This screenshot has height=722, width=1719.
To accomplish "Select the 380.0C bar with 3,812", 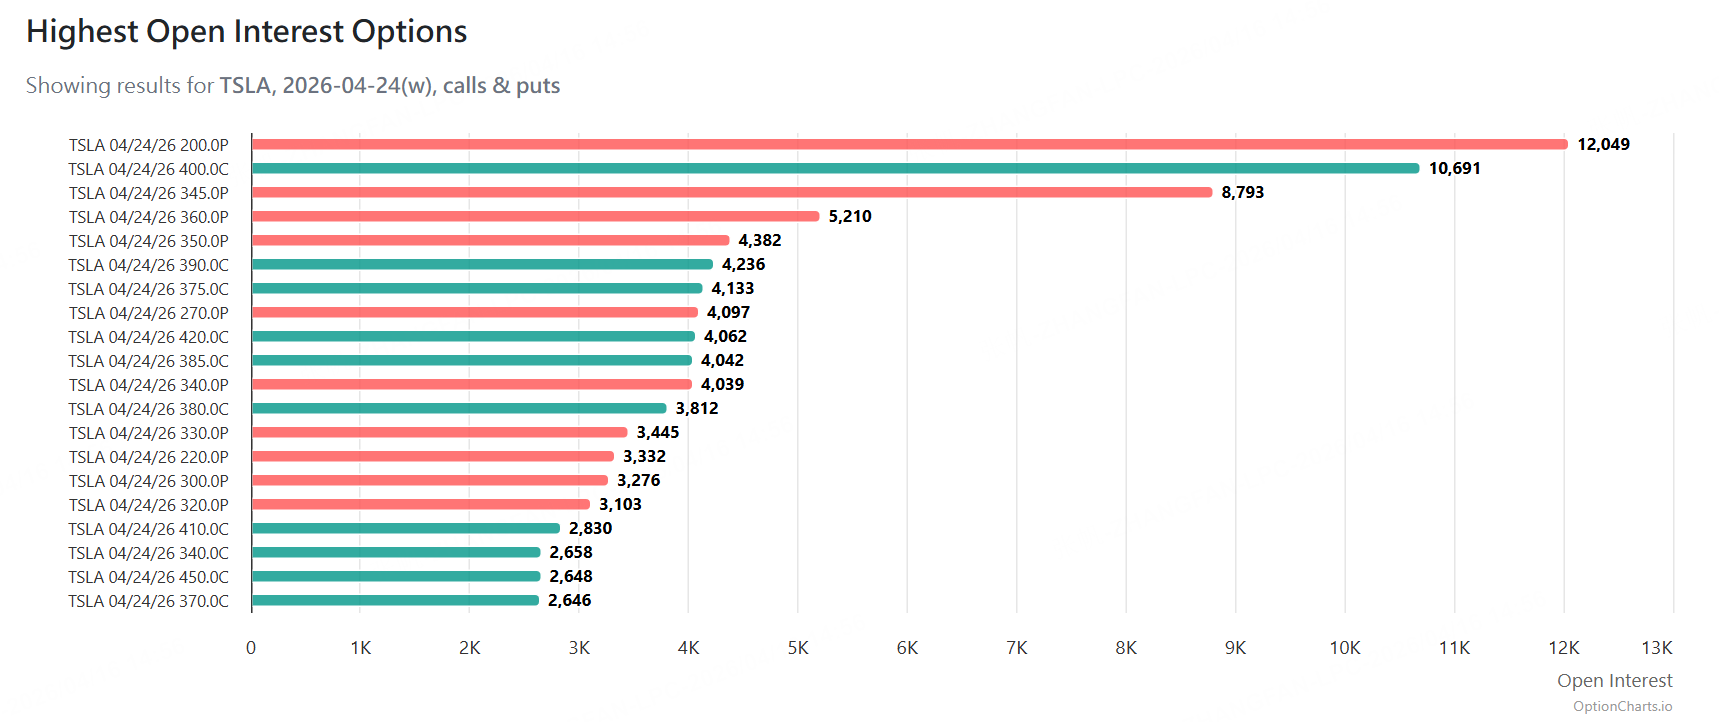I will [459, 408].
